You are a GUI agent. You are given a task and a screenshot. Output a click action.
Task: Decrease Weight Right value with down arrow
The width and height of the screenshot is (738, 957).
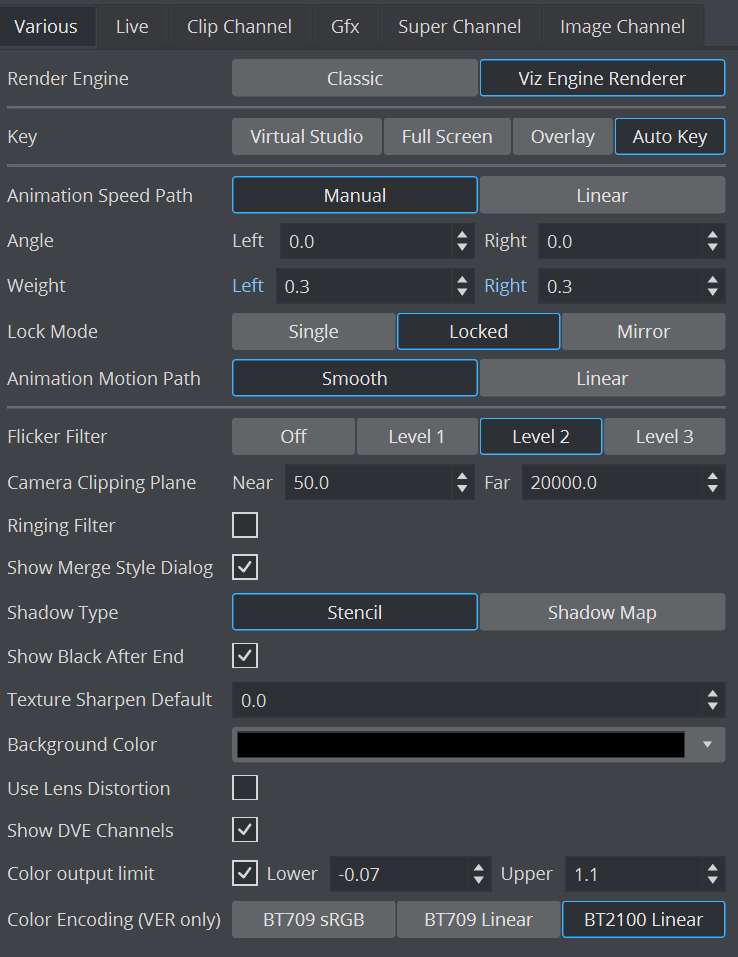tap(712, 292)
